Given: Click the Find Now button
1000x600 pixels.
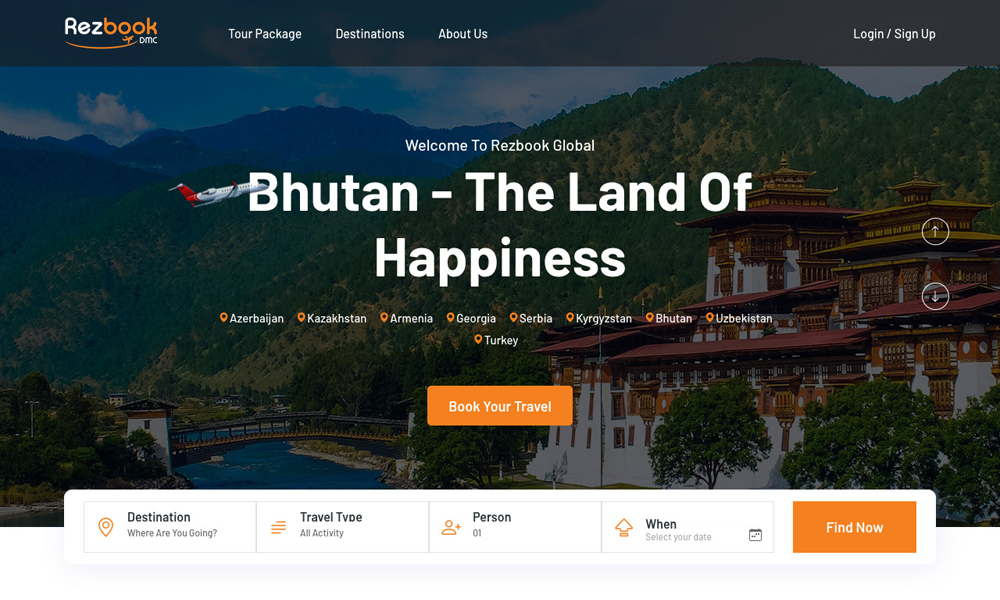Looking at the screenshot, I should click(x=855, y=527).
